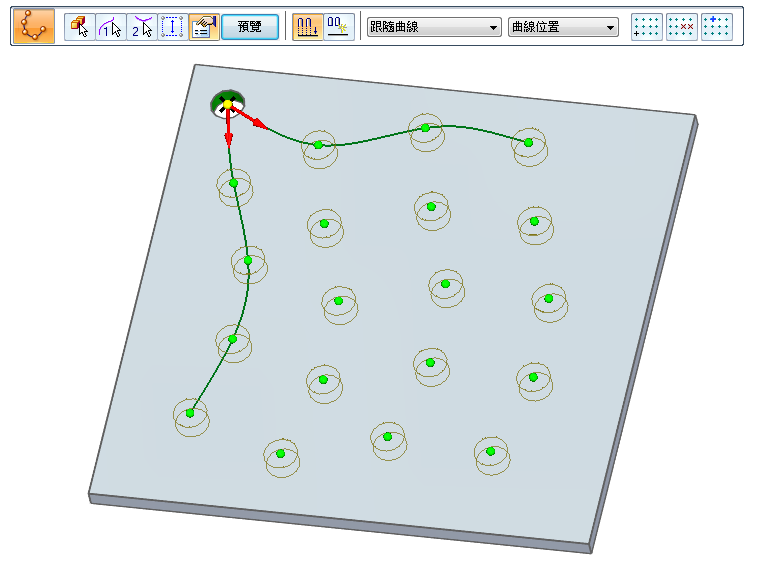Screen dimensions: 762x564
Task: Toggle the highlighted bar-pattern mode button
Action: click(307, 27)
